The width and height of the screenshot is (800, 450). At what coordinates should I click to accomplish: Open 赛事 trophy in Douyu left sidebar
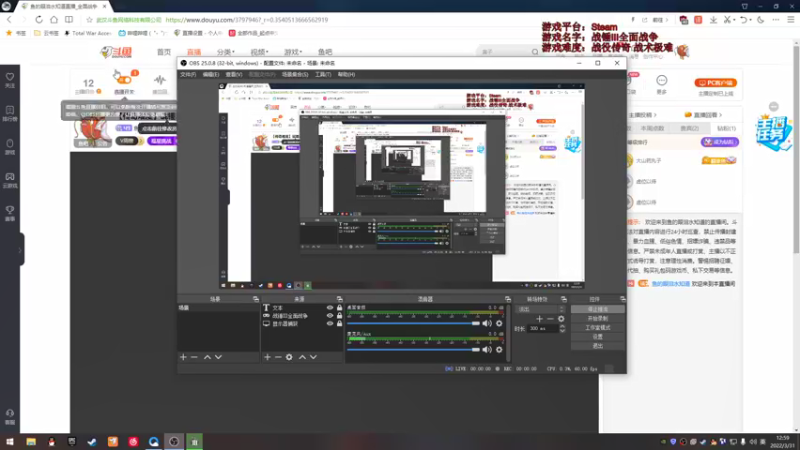point(10,213)
